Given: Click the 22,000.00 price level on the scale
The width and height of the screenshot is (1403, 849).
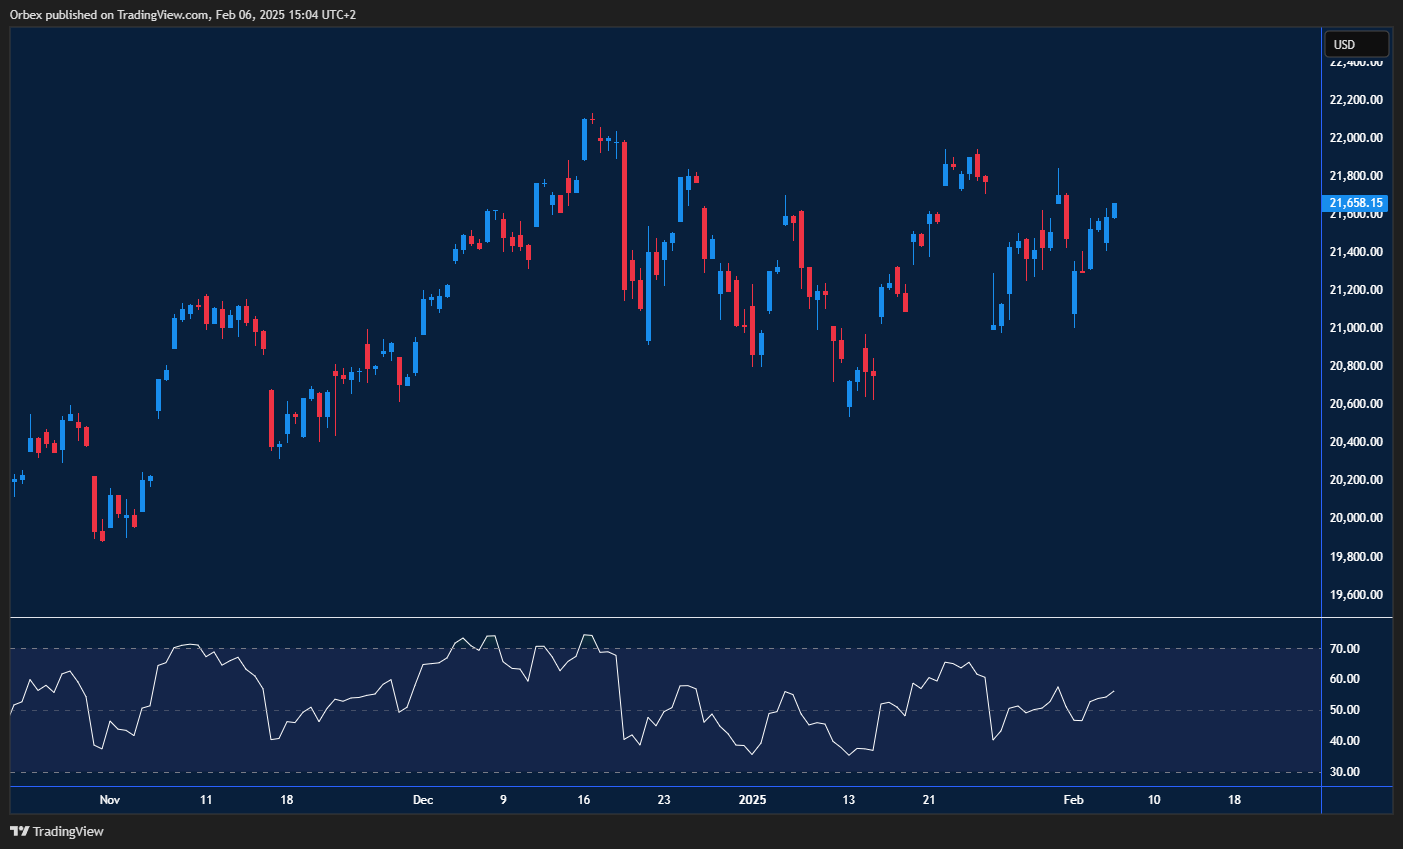Looking at the screenshot, I should (1354, 137).
